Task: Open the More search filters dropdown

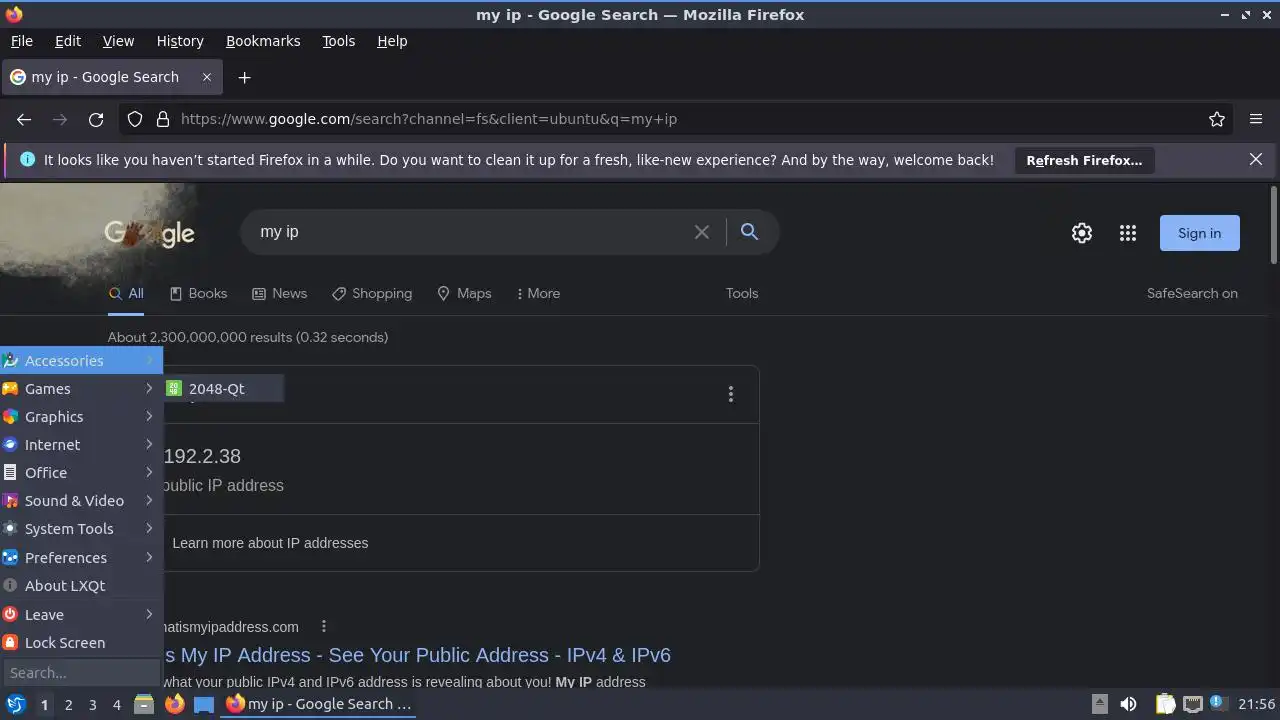Action: pyautogui.click(x=538, y=293)
